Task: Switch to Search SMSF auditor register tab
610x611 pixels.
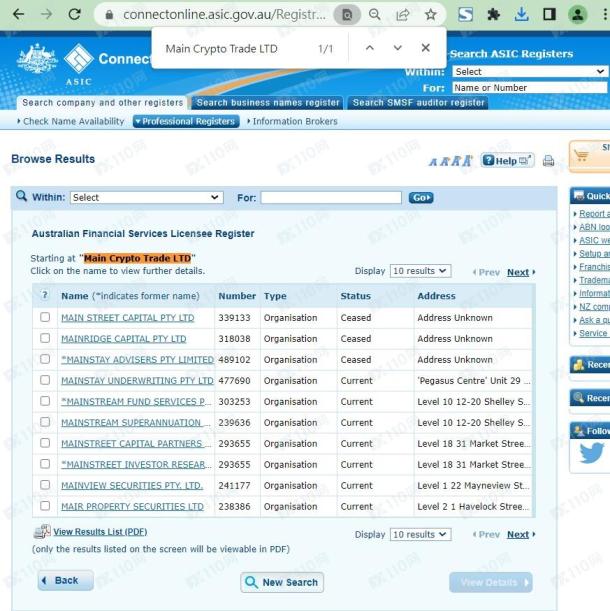Action: [419, 102]
